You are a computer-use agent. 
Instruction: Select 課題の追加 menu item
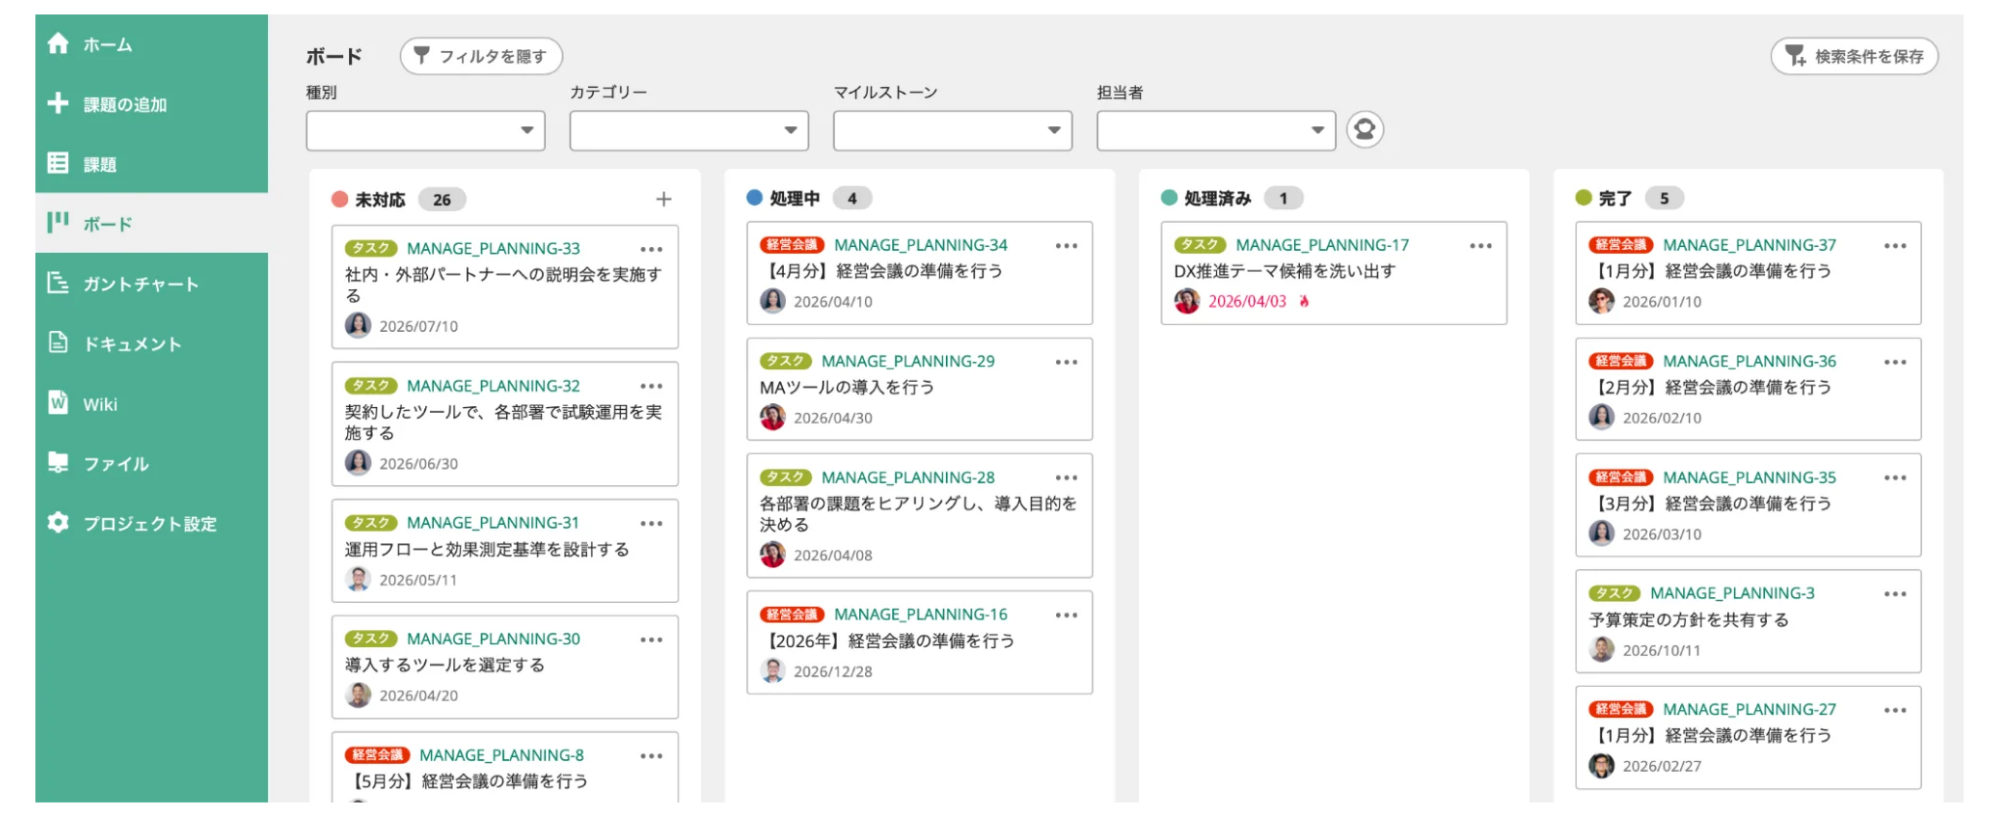pos(151,104)
